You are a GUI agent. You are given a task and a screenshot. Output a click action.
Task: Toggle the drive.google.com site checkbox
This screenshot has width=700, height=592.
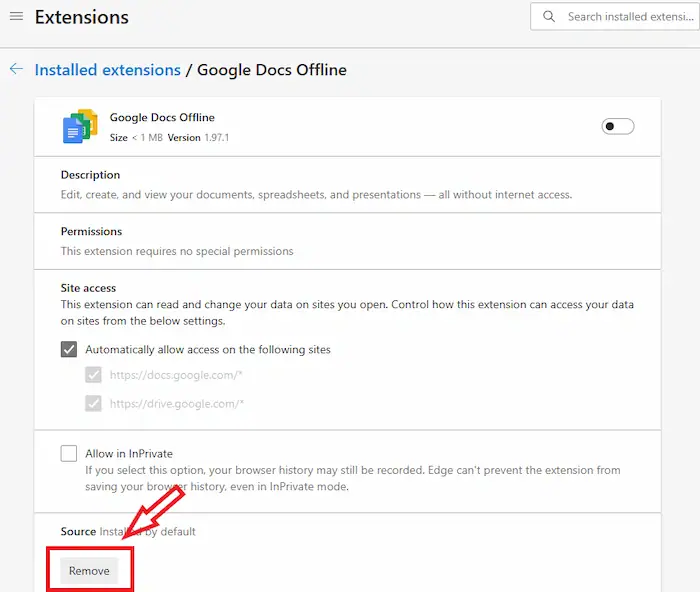(93, 404)
